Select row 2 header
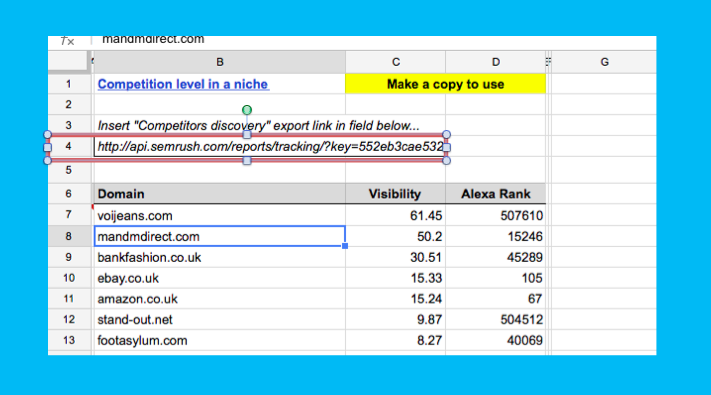Image resolution: width=711 pixels, height=395 pixels. click(x=69, y=105)
